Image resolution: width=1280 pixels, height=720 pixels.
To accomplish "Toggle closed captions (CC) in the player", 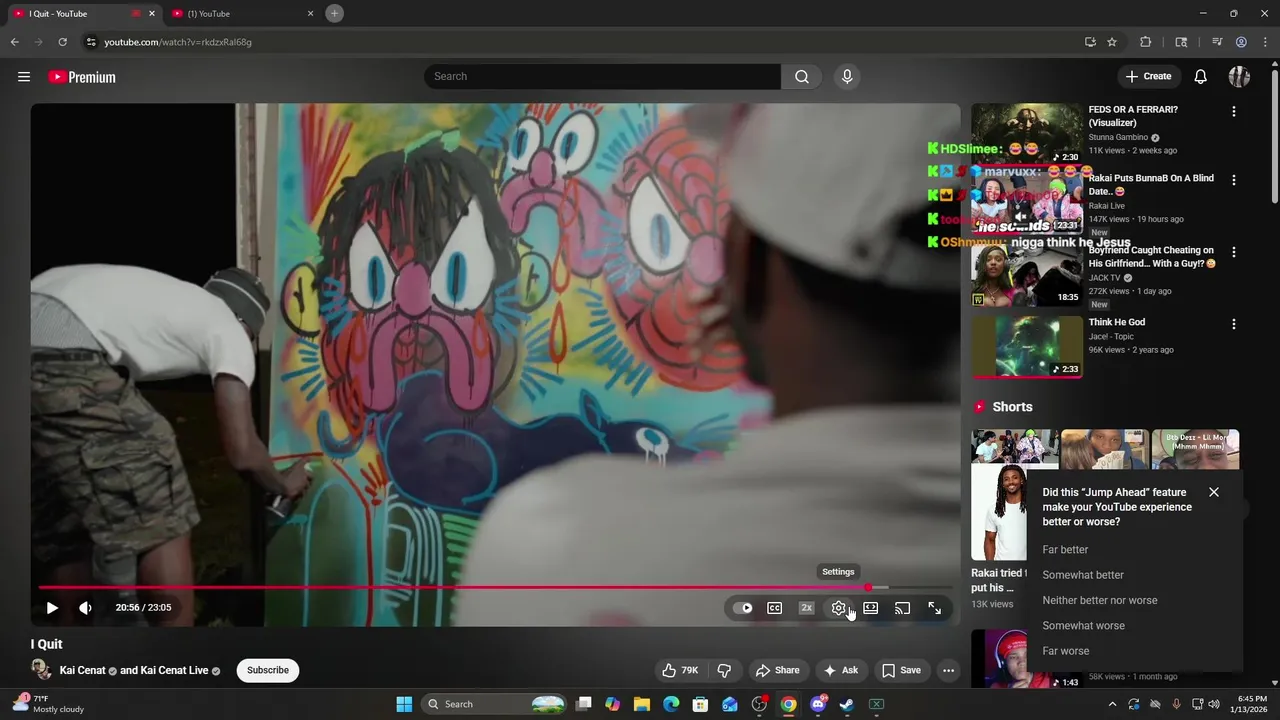I will 775,608.
